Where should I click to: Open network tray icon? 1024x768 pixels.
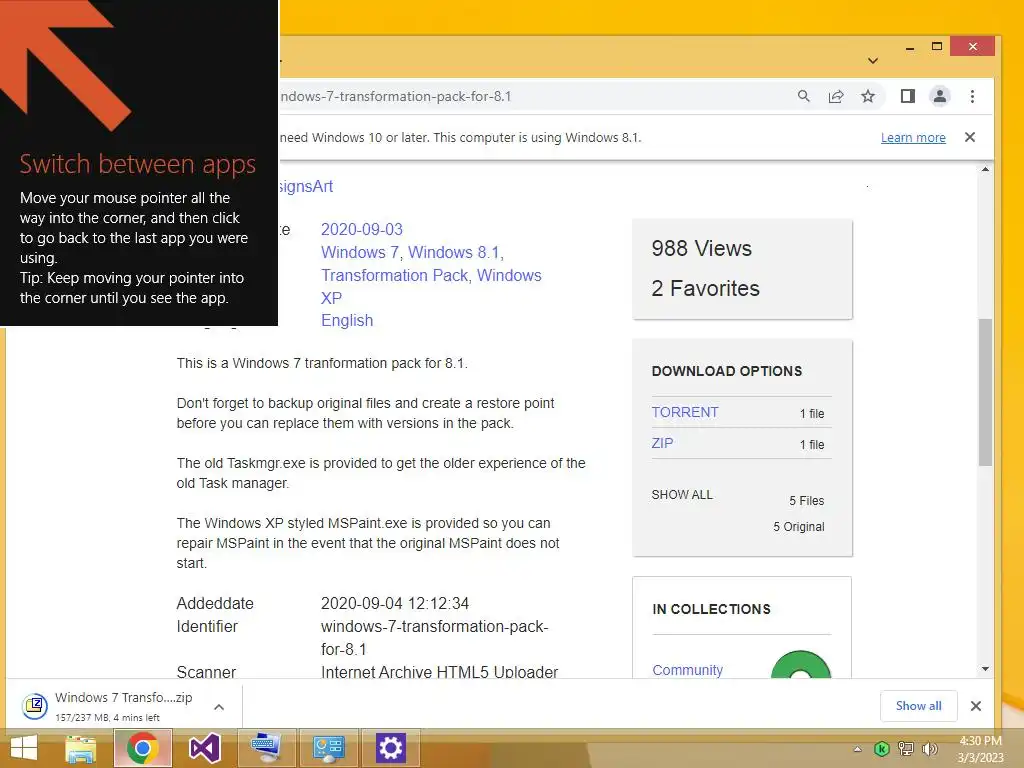[x=906, y=749]
